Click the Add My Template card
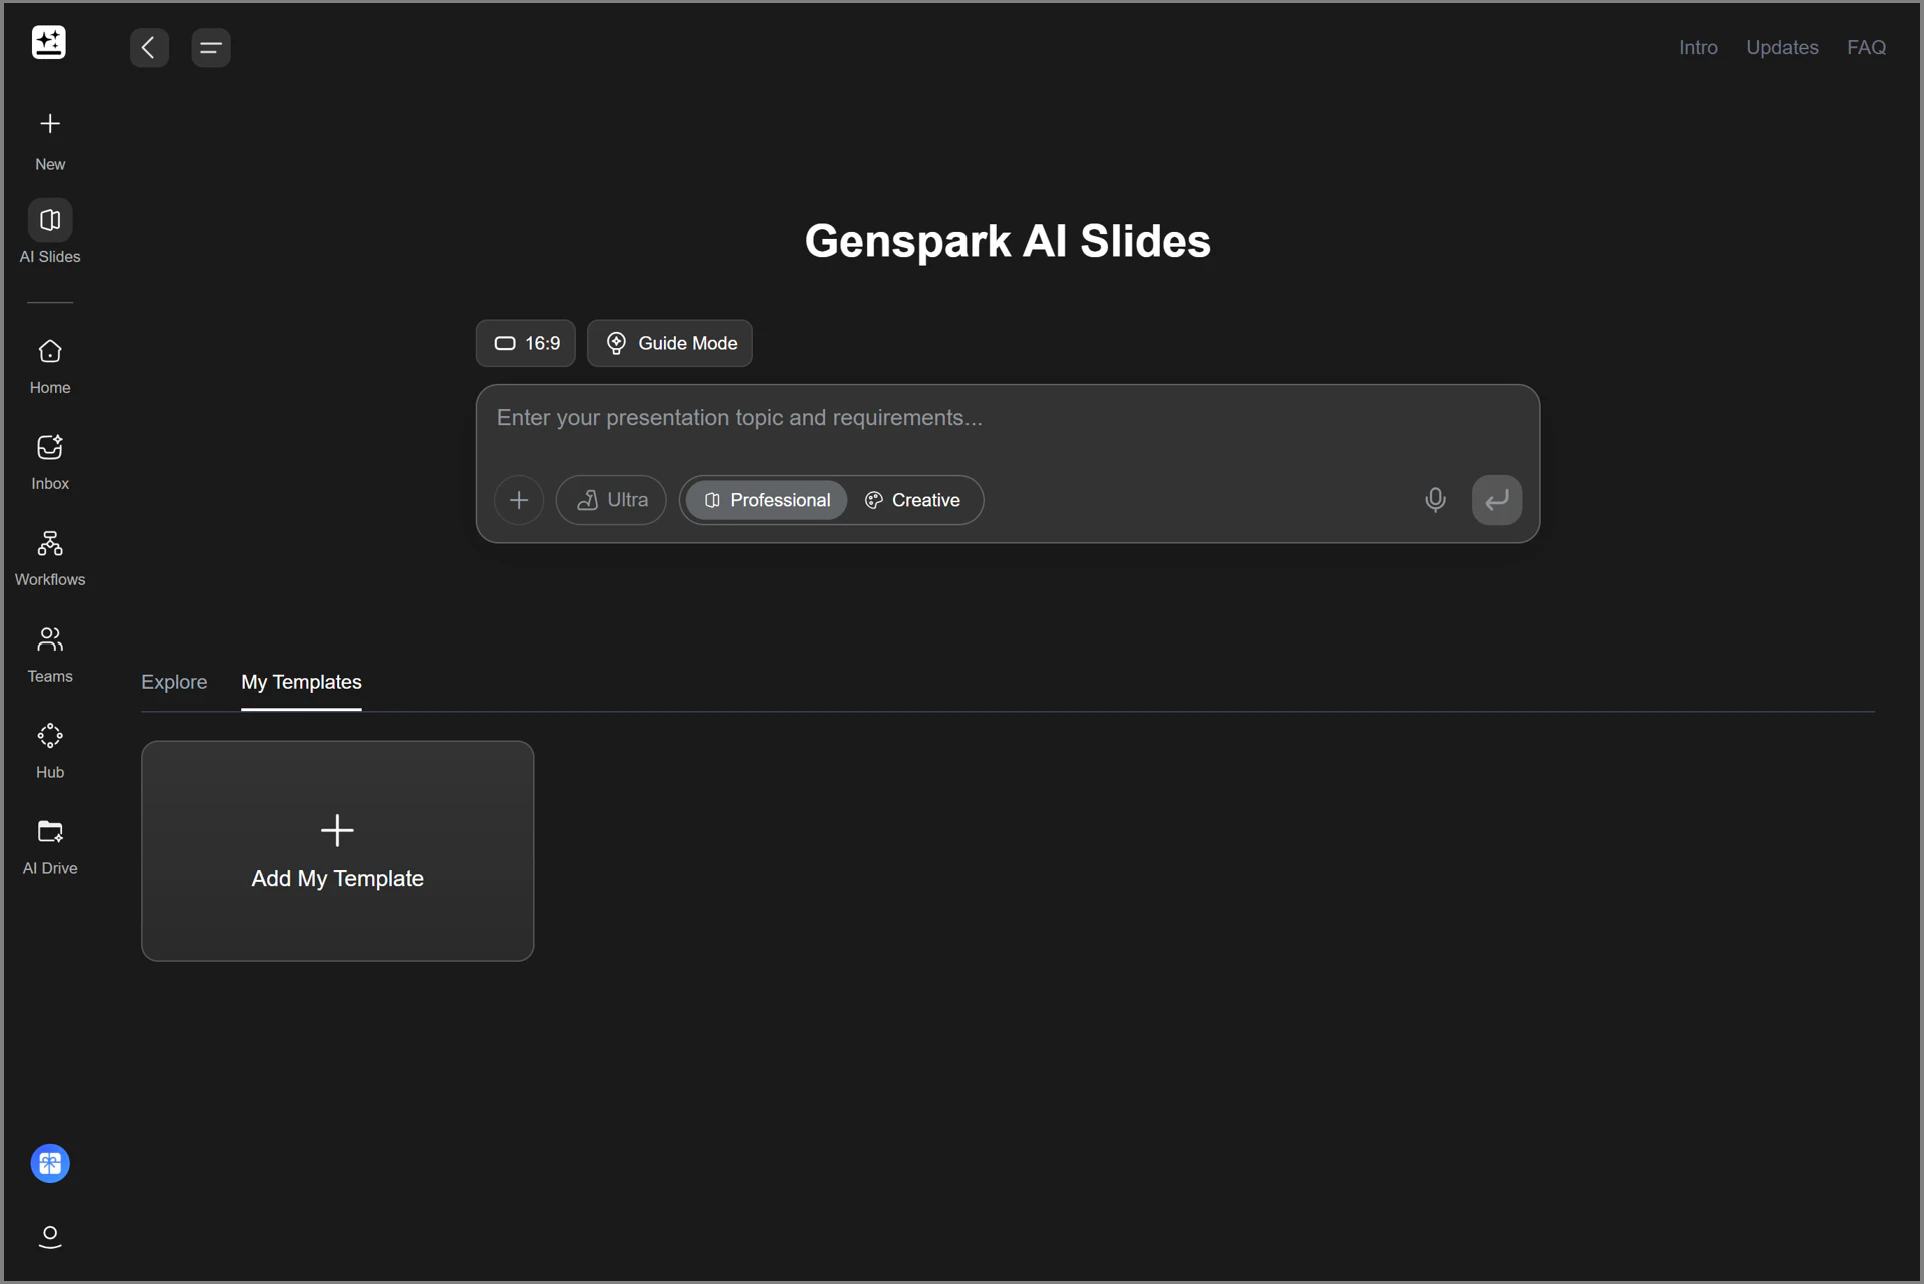The width and height of the screenshot is (1924, 1284). [338, 851]
